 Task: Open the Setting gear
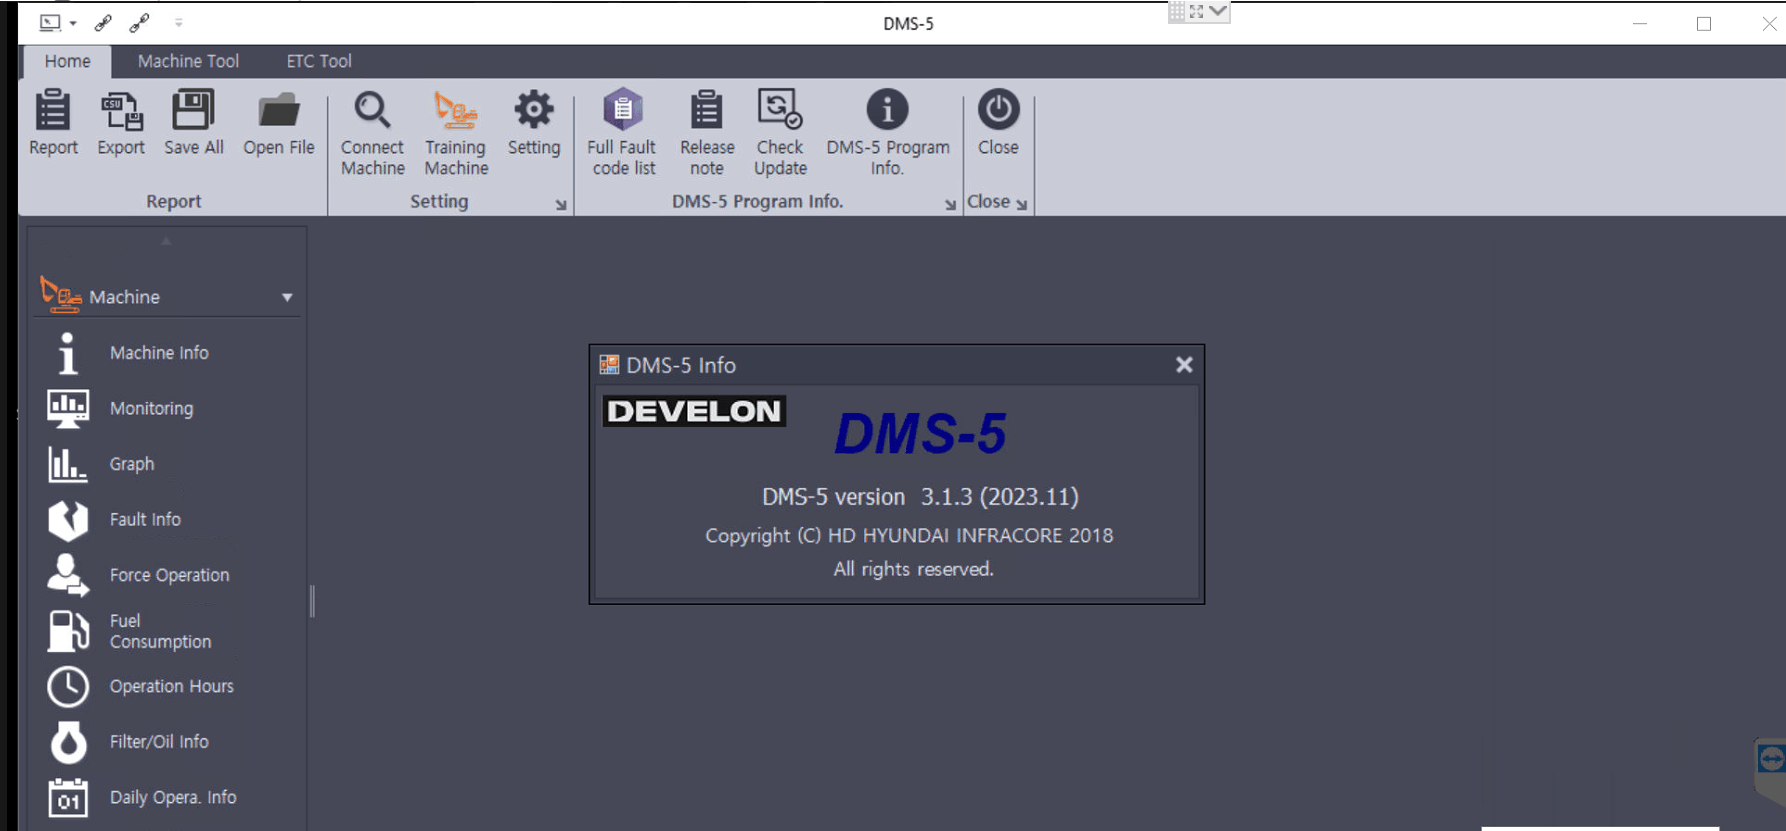(534, 110)
